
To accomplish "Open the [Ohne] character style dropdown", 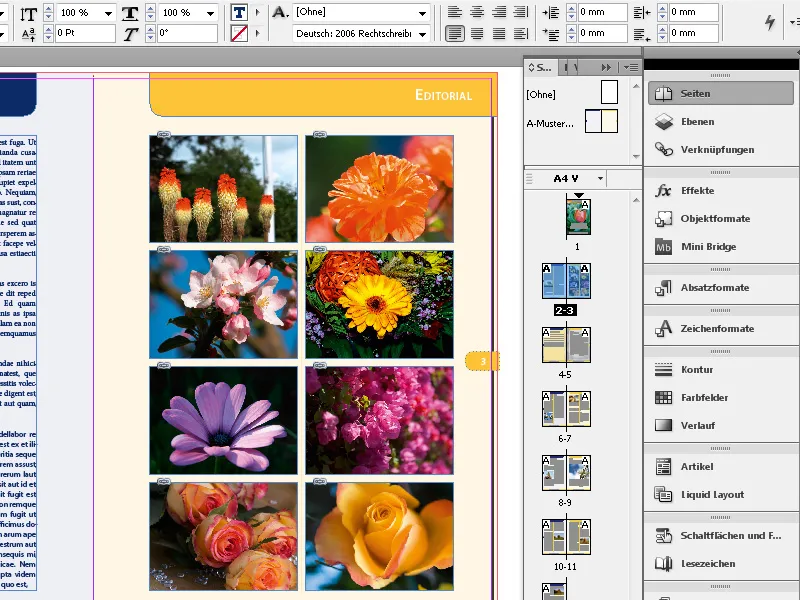I will 422,13.
